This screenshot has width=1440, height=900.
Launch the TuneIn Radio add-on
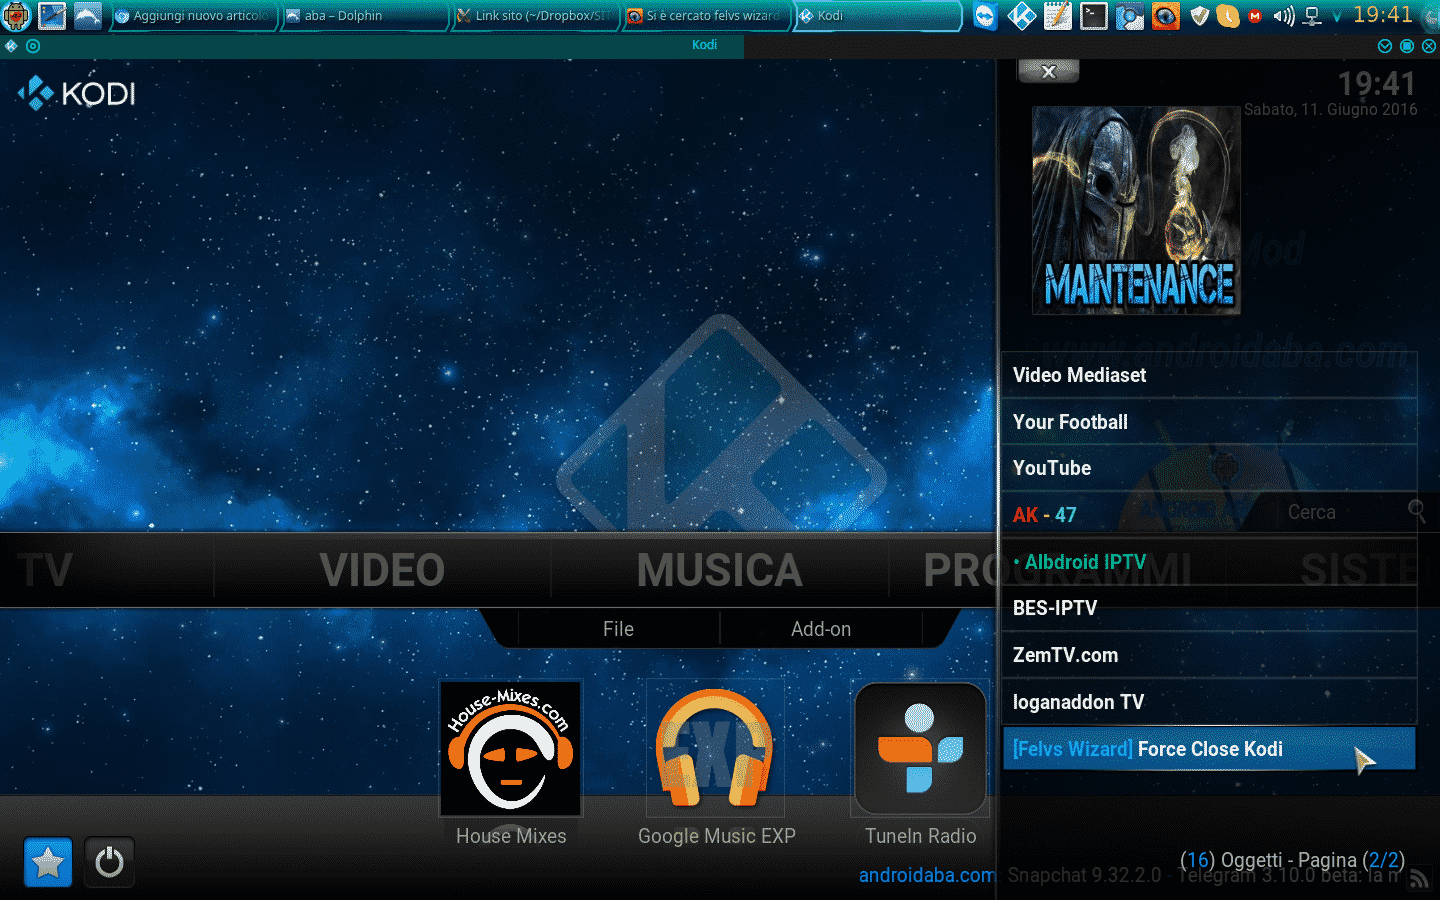(920, 749)
